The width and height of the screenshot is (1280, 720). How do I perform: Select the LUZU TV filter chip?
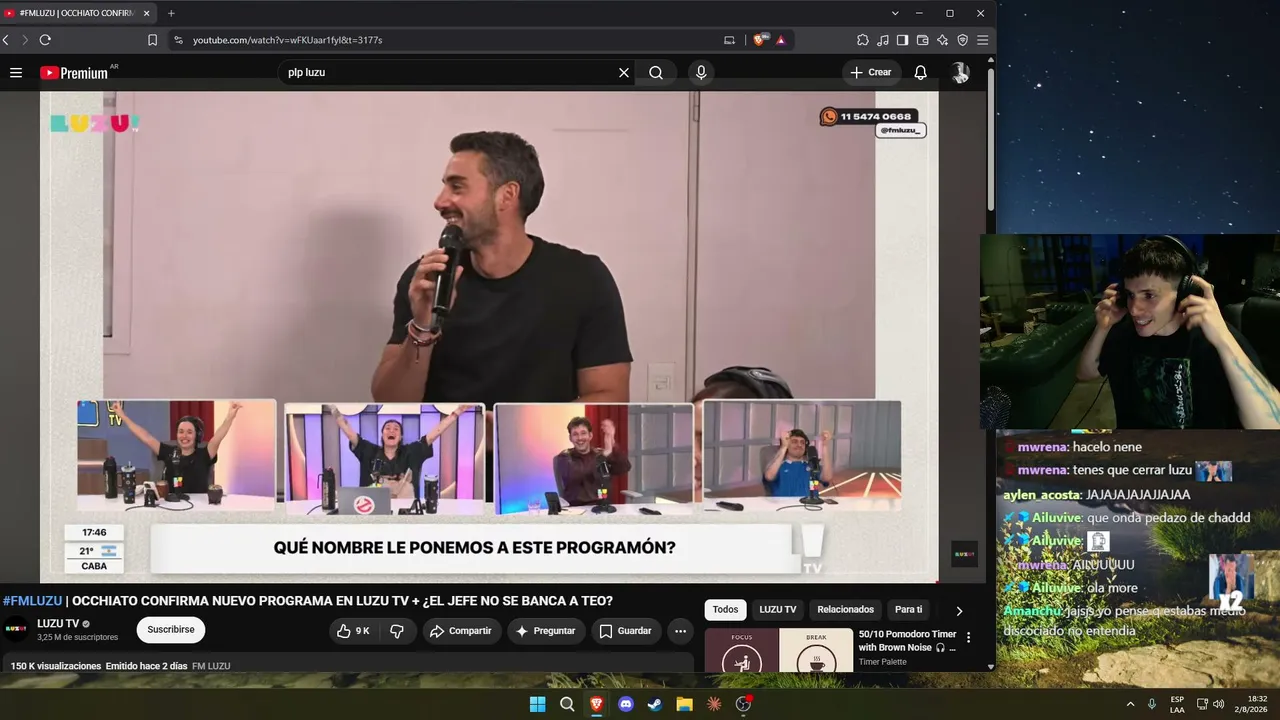tap(777, 610)
